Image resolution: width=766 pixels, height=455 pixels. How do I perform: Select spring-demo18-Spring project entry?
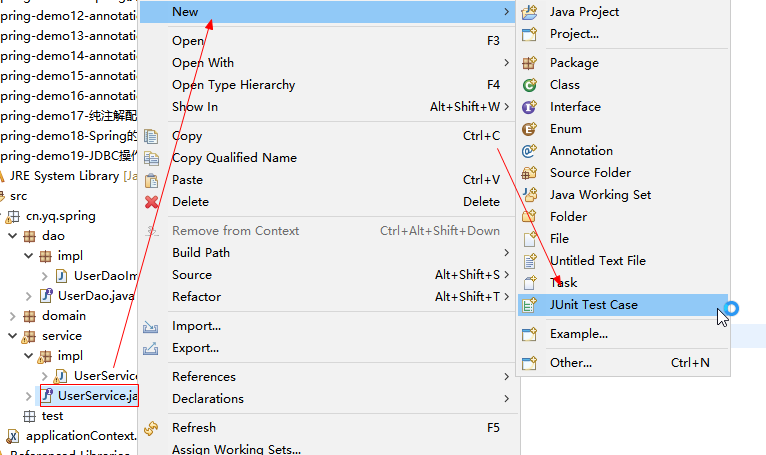(x=68, y=136)
